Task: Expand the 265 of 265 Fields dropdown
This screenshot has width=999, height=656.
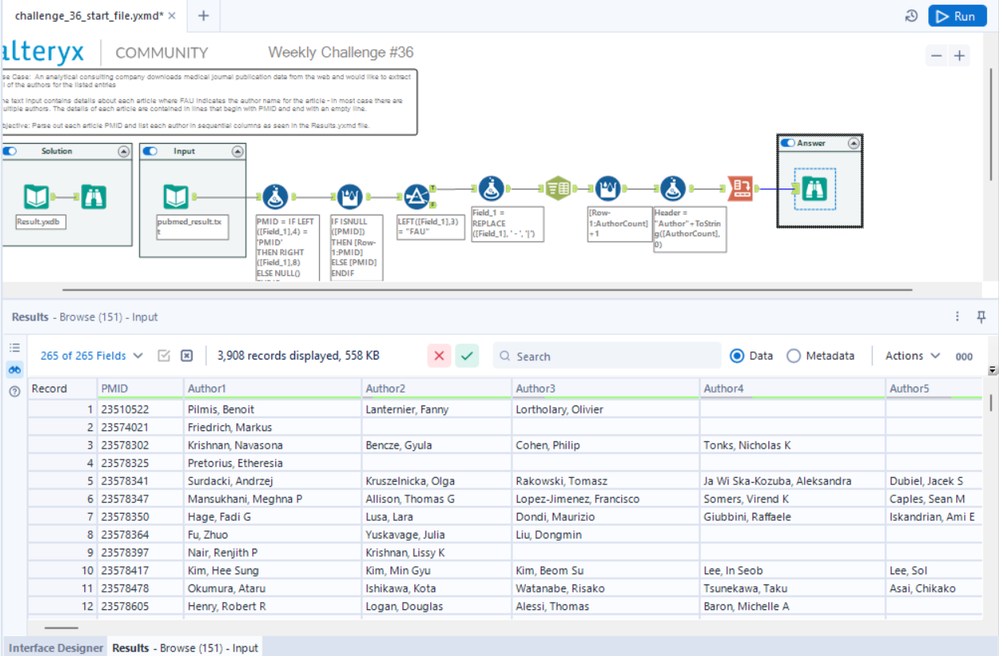Action: coord(91,356)
